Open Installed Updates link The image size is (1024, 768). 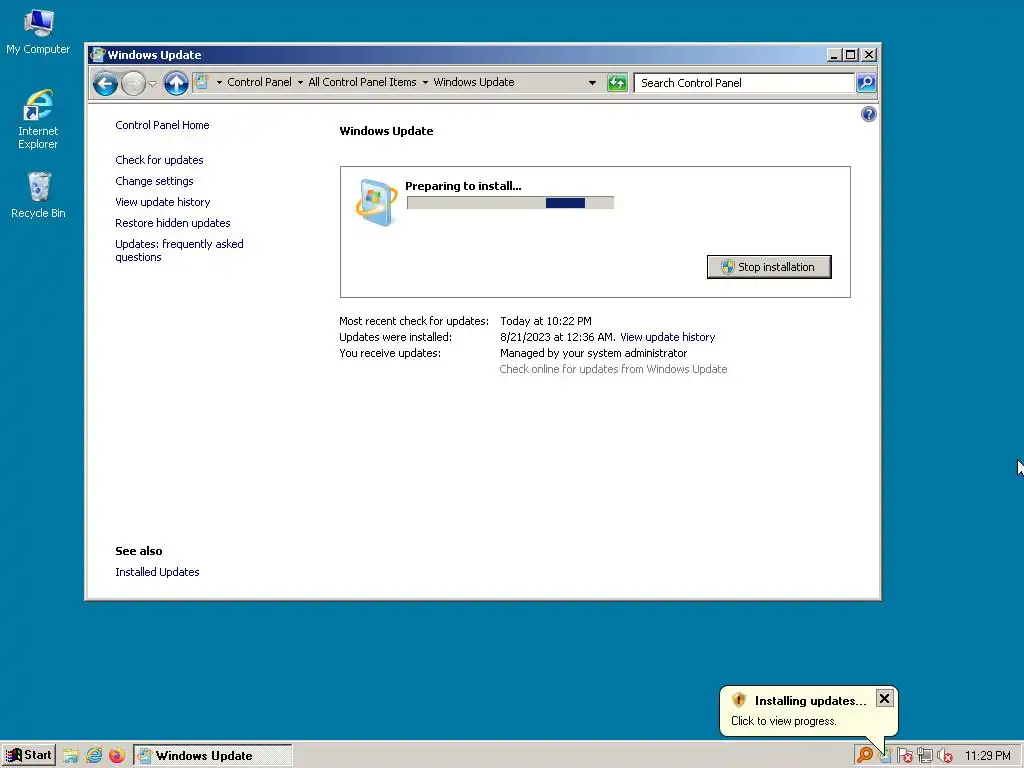point(157,572)
